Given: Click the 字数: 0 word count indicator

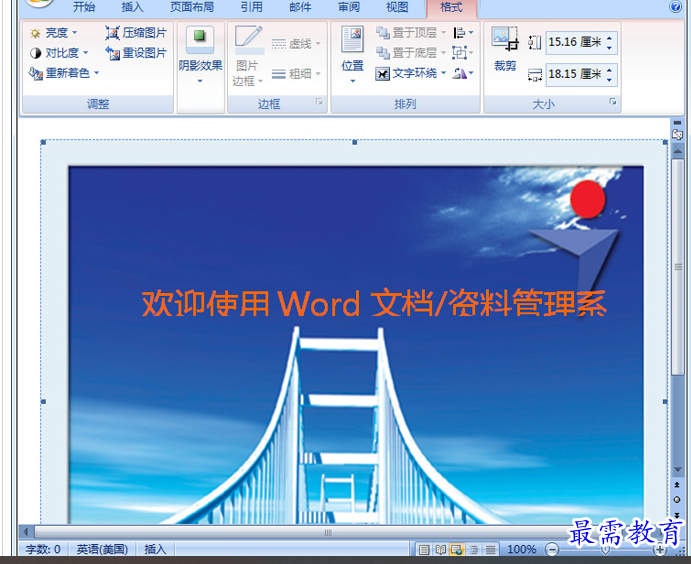Looking at the screenshot, I should coord(43,549).
